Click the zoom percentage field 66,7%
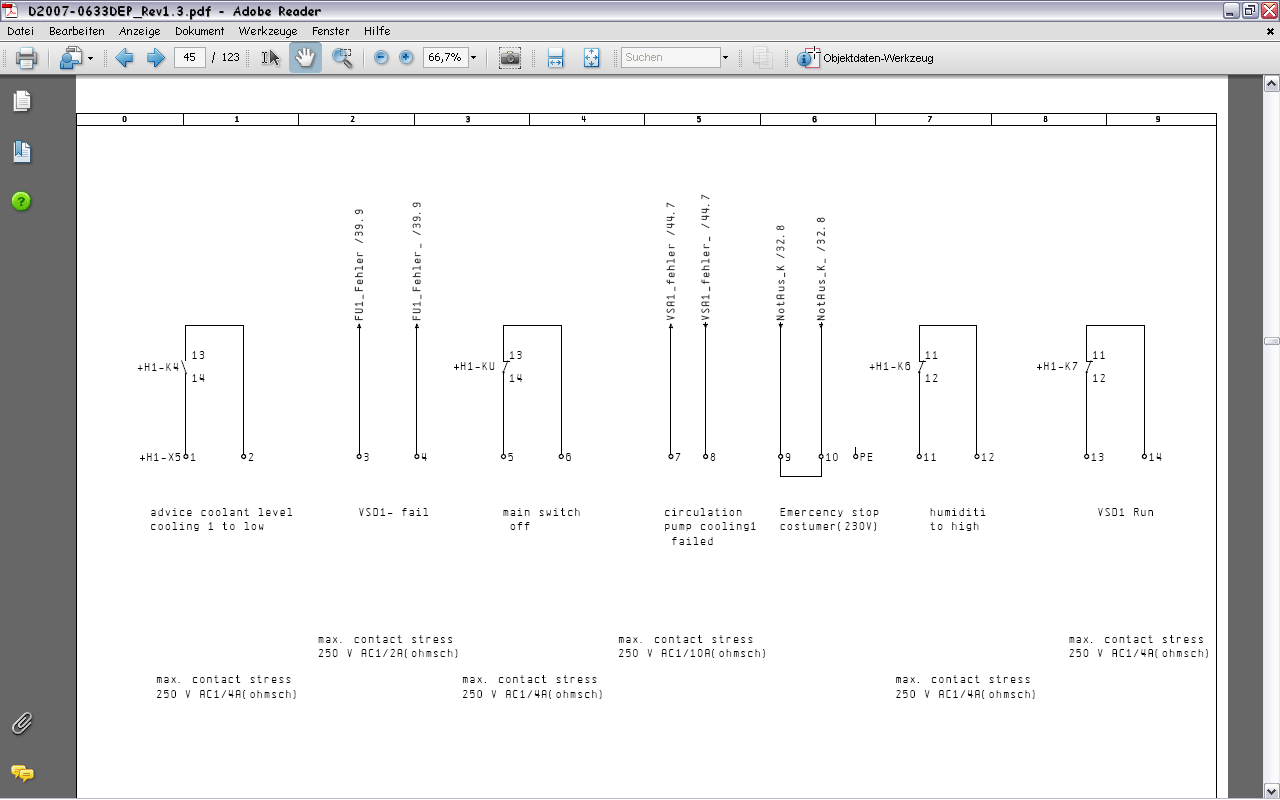This screenshot has width=1280, height=800. click(444, 57)
